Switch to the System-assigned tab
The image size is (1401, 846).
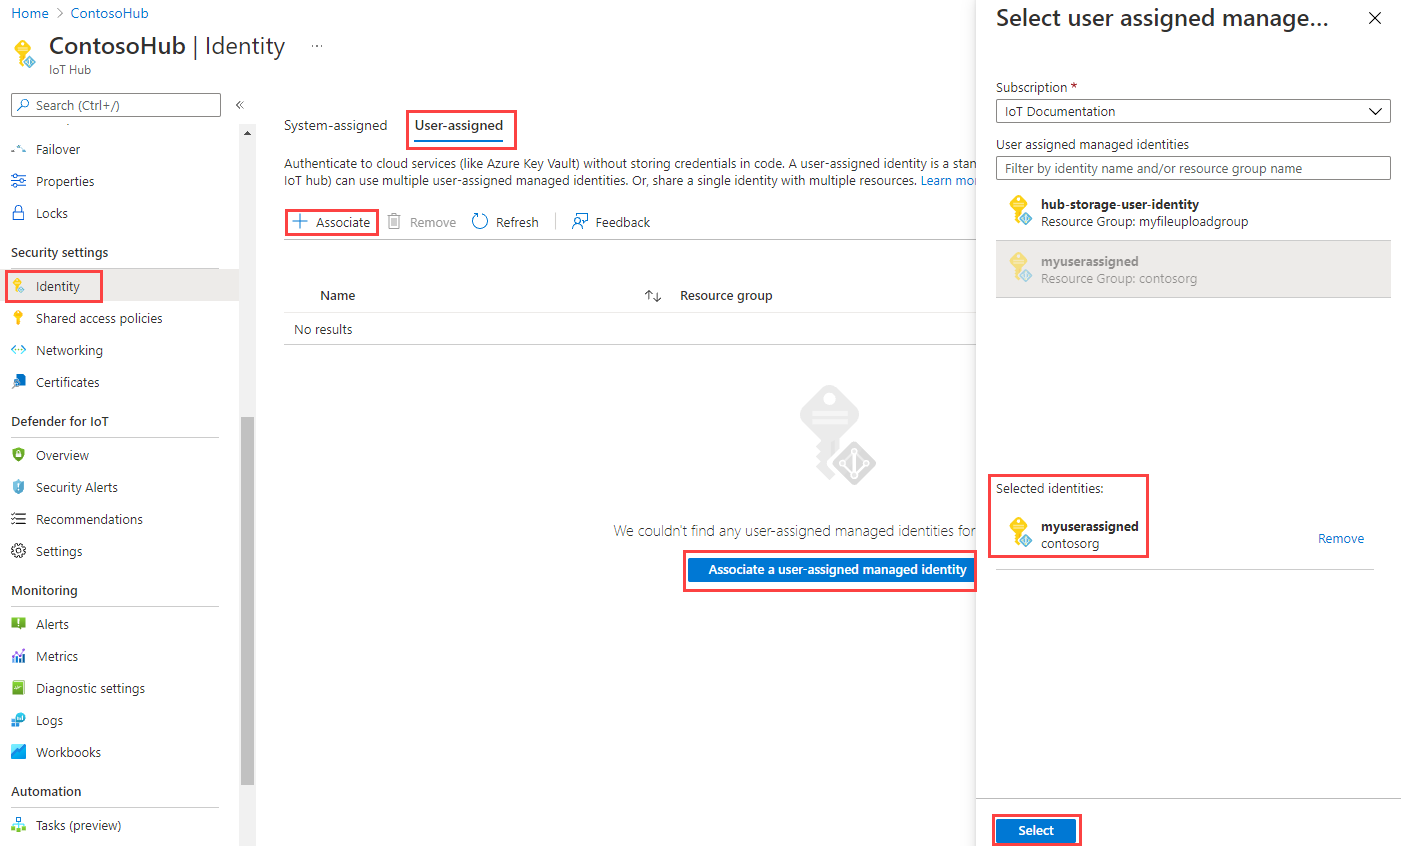pyautogui.click(x=335, y=125)
